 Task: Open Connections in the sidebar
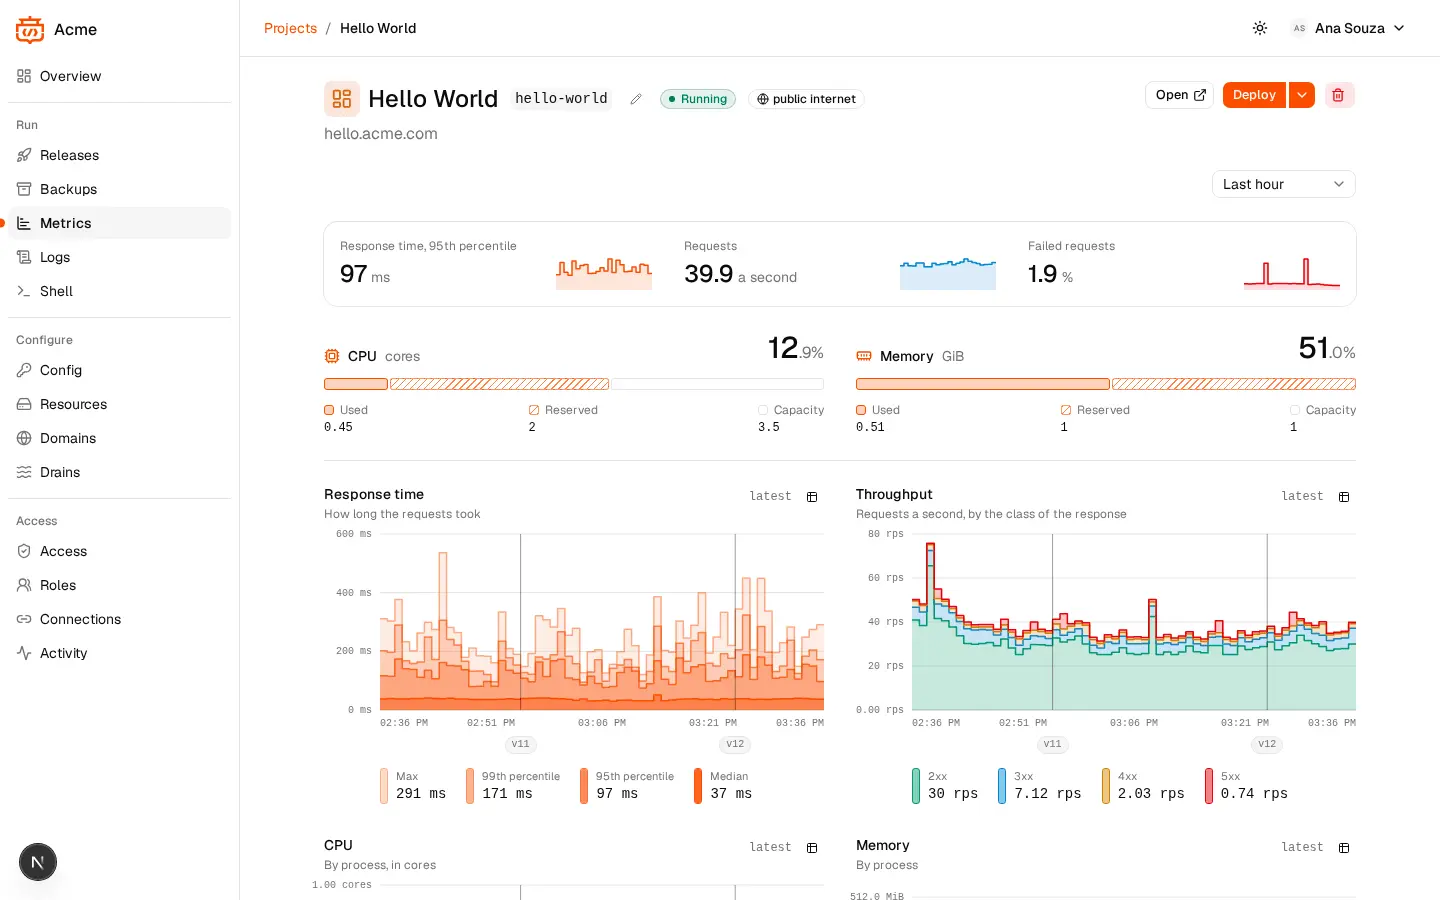point(120,619)
